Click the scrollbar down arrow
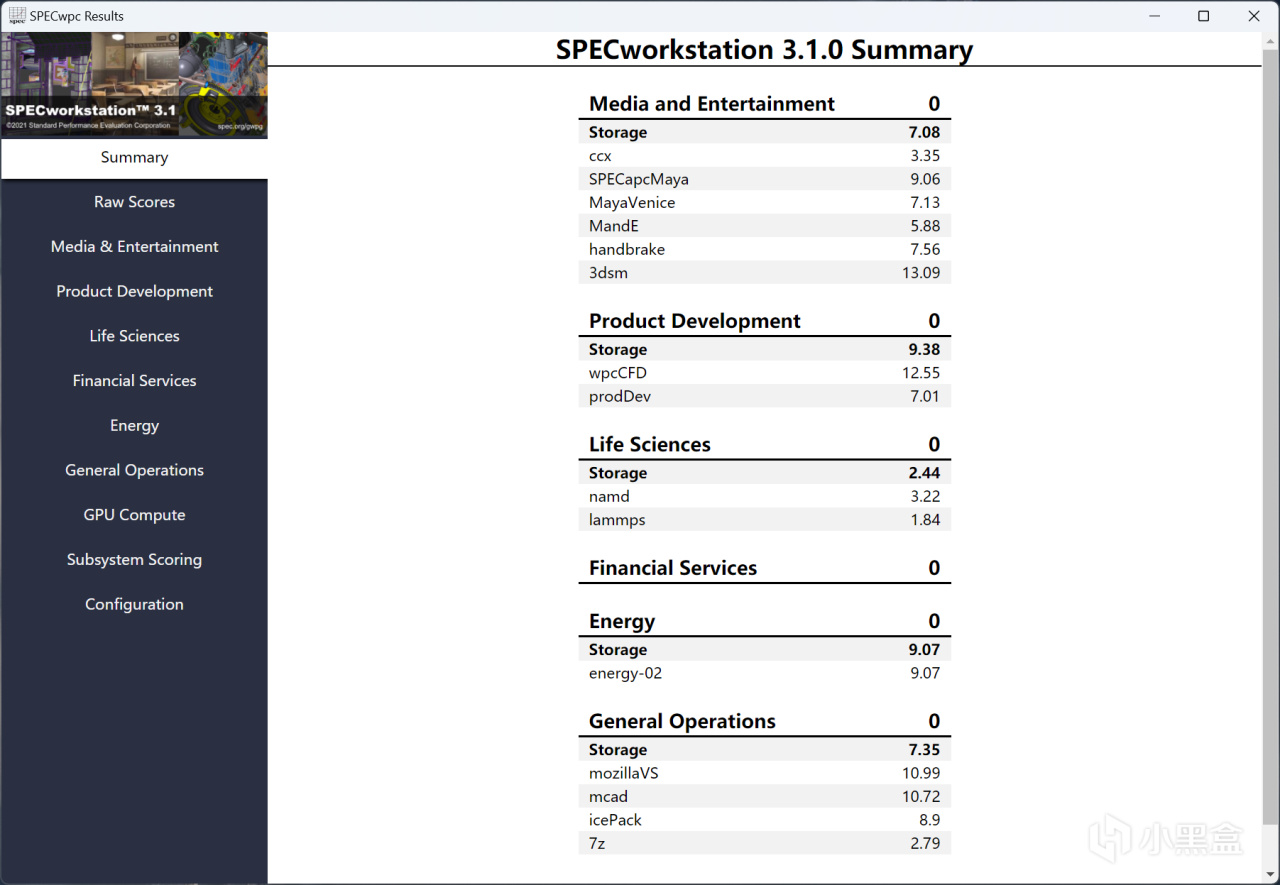This screenshot has width=1280, height=885. (x=1270, y=875)
